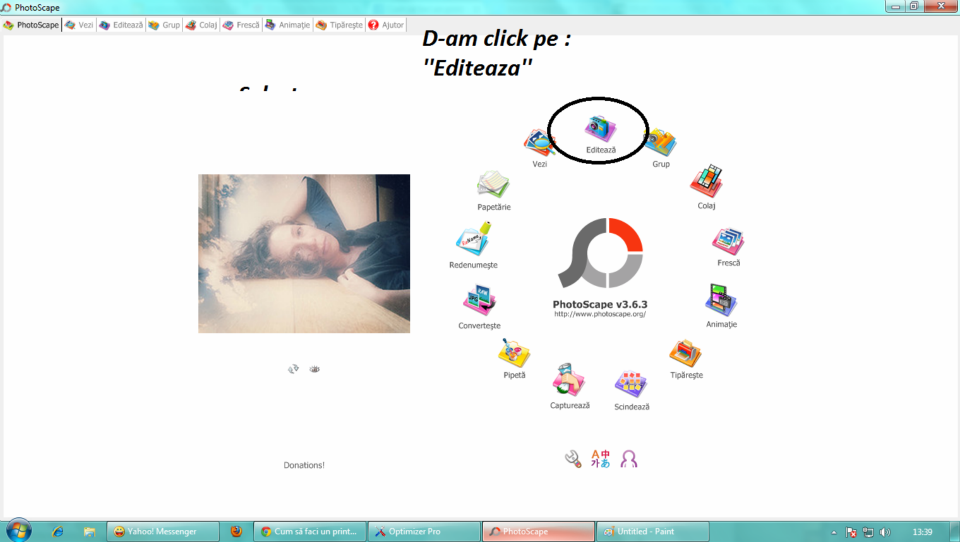Screen dimensions: 960x542
Task: Click the Donations! link
Action: tap(304, 465)
